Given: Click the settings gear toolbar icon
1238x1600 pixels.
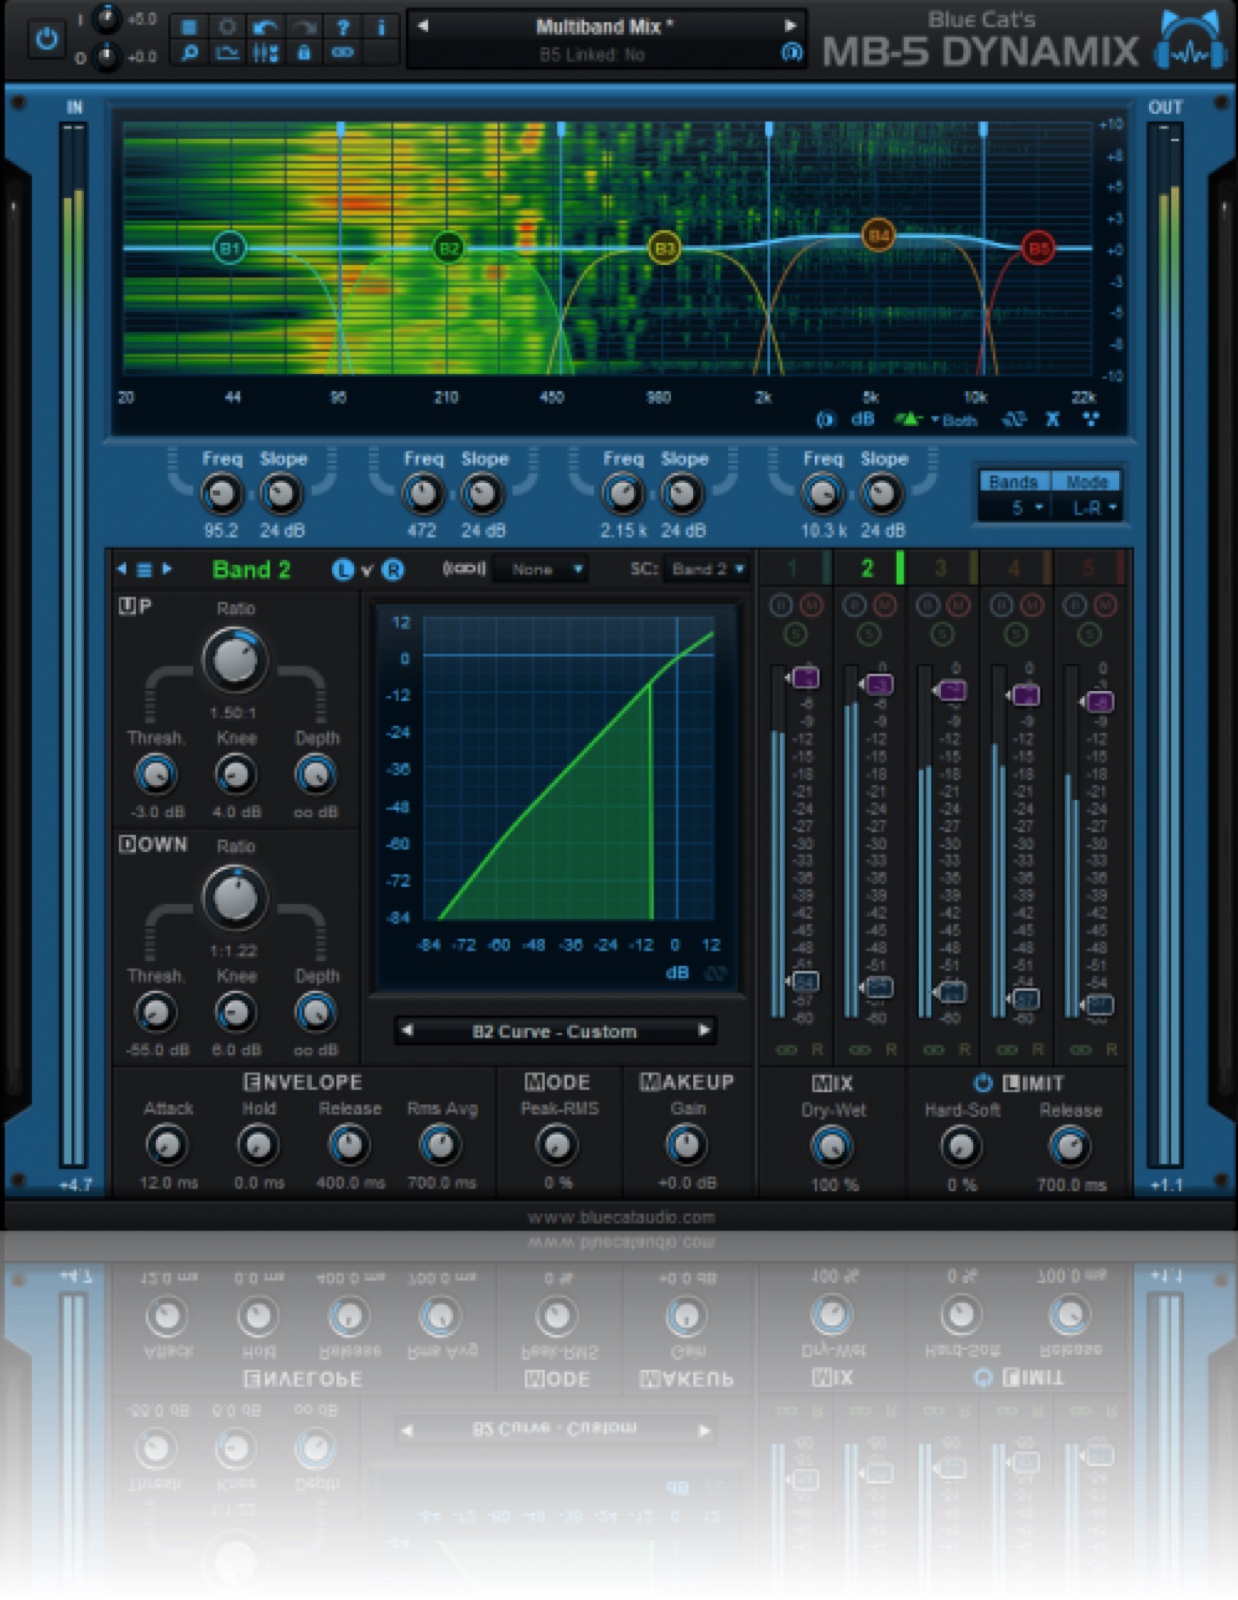Looking at the screenshot, I should point(227,27).
